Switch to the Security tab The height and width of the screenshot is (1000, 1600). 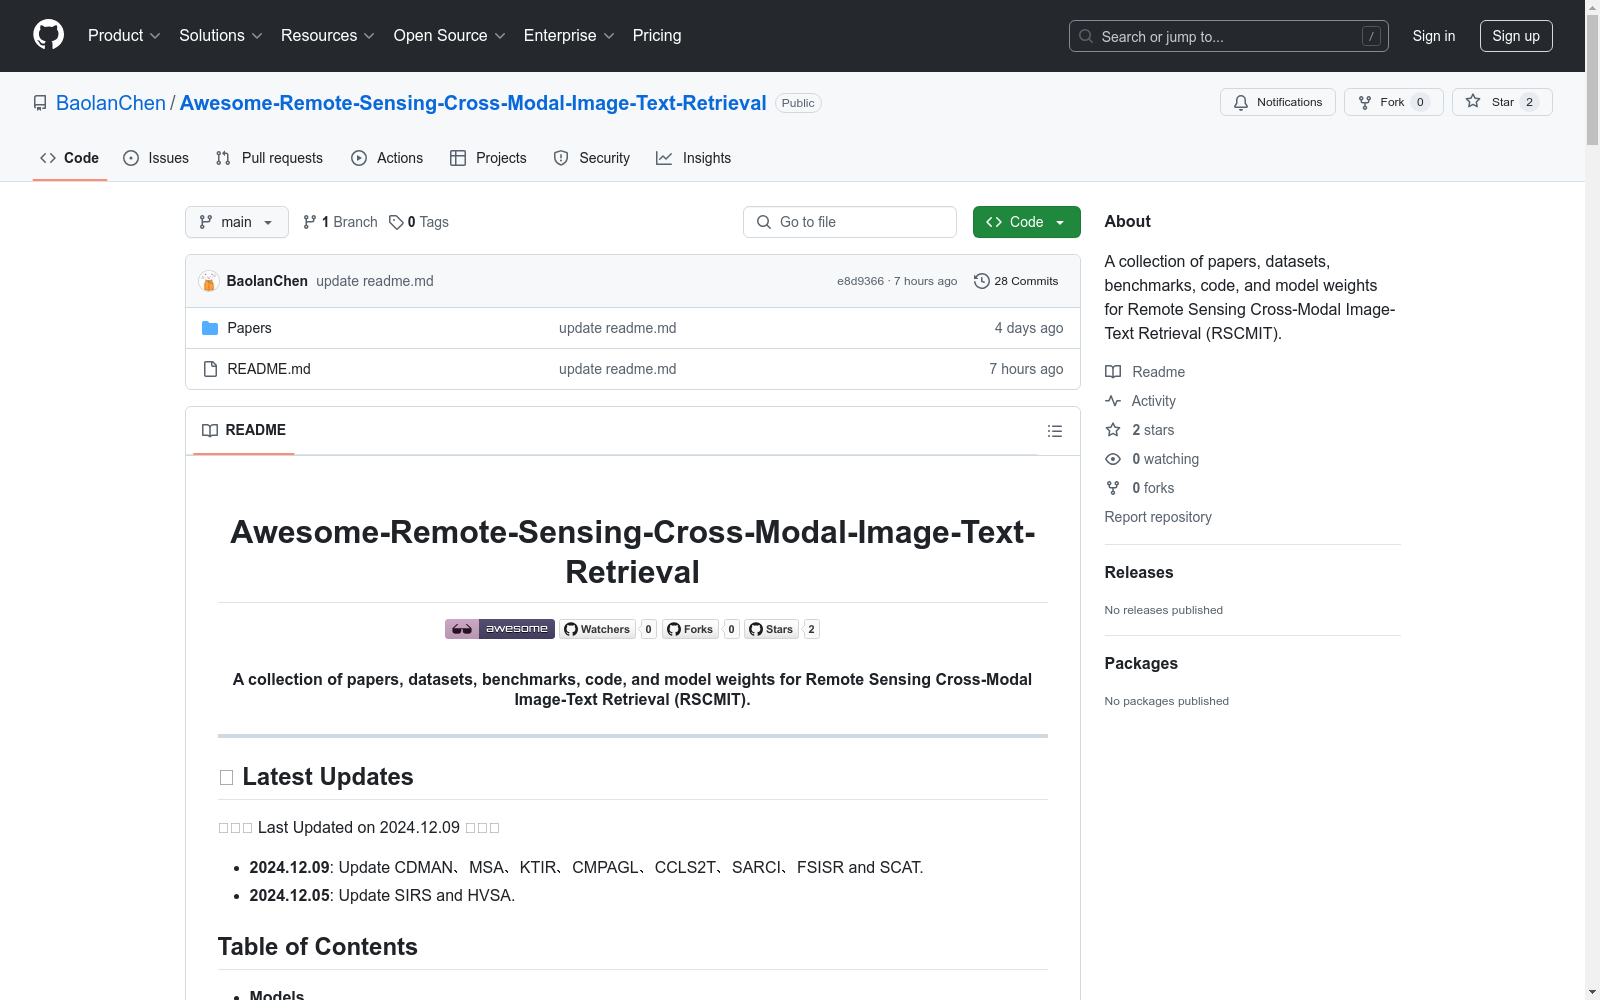(x=592, y=158)
